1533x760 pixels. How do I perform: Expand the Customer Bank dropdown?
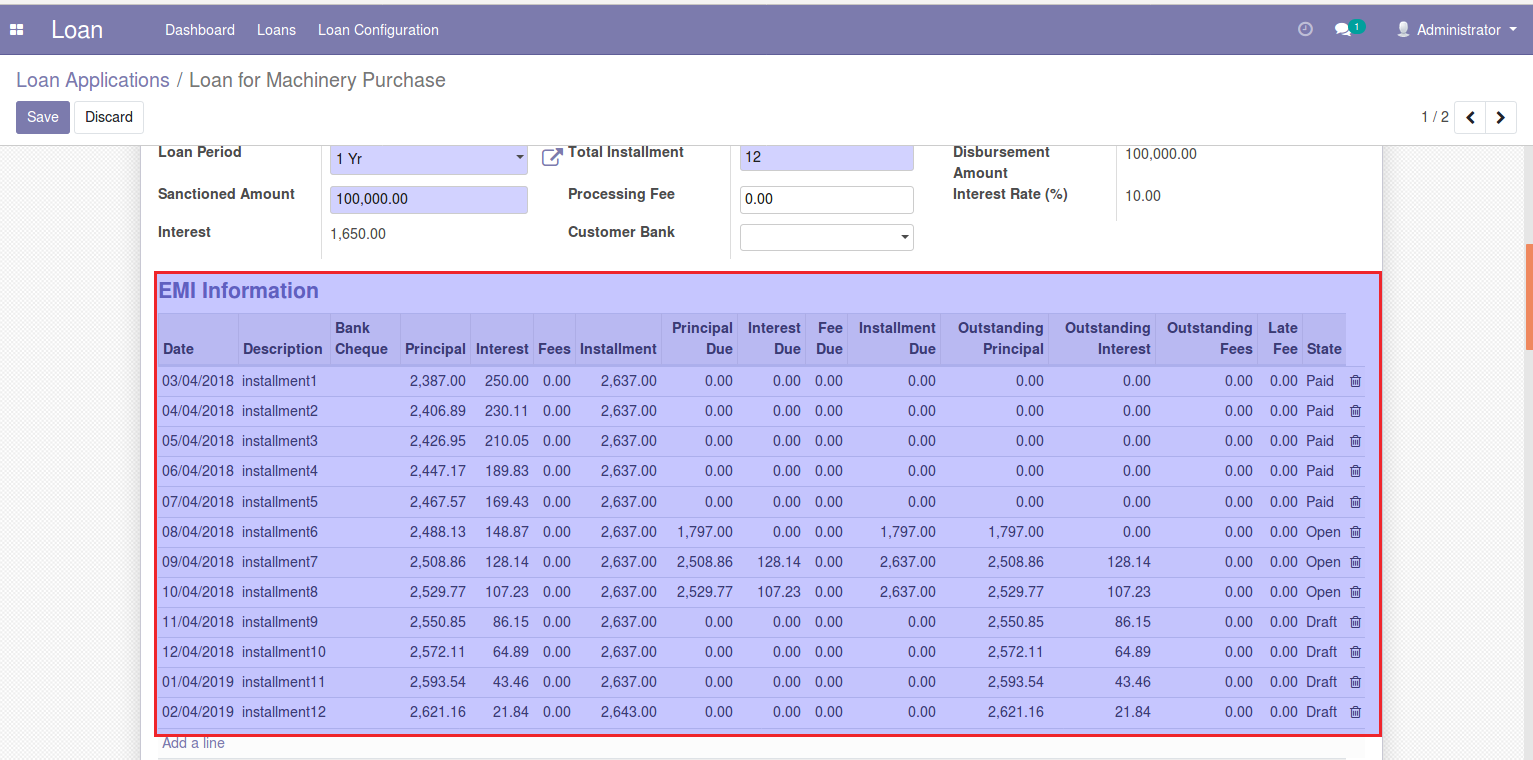coord(827,237)
